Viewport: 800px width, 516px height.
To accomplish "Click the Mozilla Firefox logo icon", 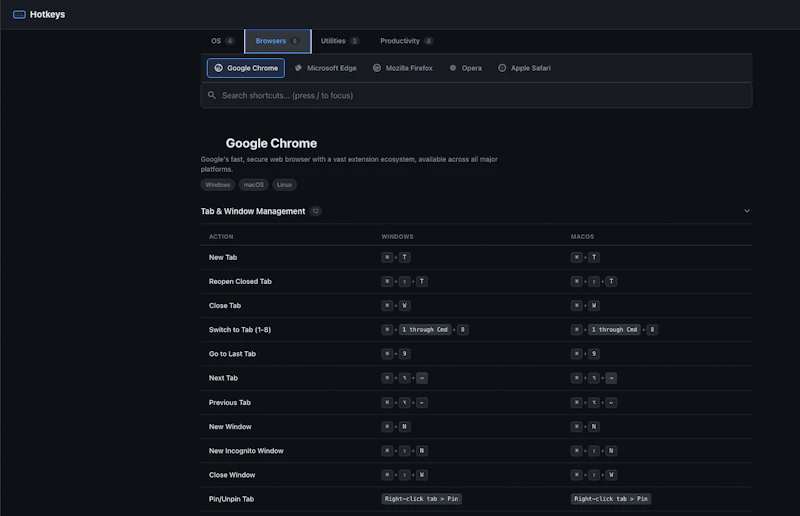I will tap(377, 68).
